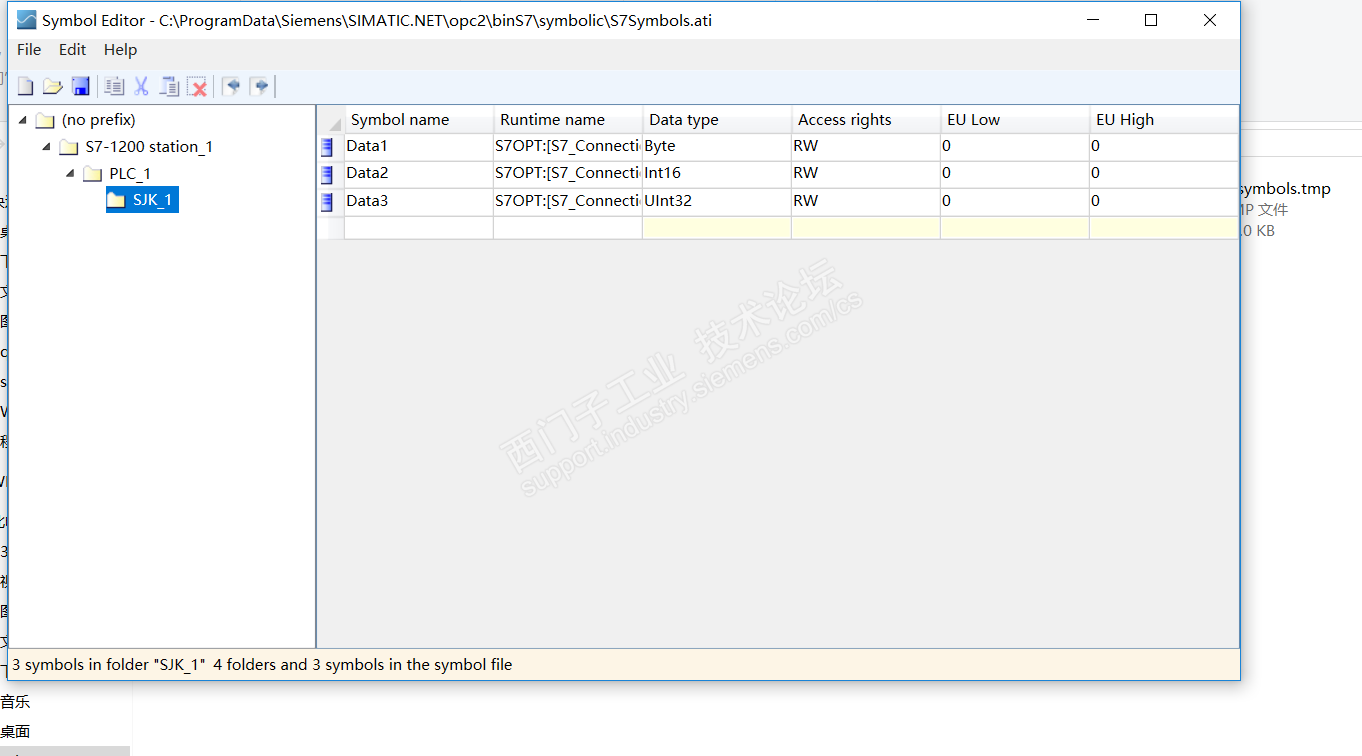This screenshot has height=756, width=1362.
Task: Open the Help menu
Action: [121, 50]
